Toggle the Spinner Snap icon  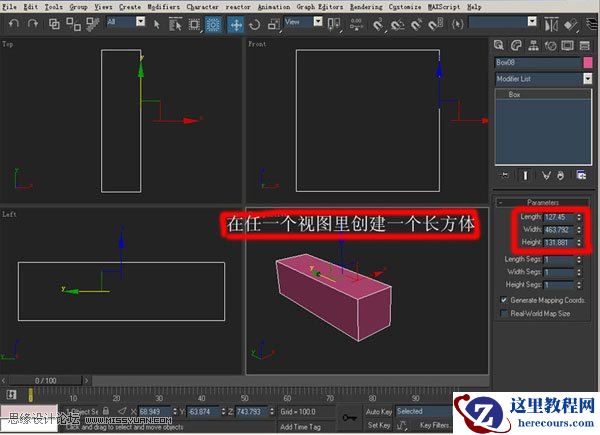pyautogui.click(x=435, y=24)
